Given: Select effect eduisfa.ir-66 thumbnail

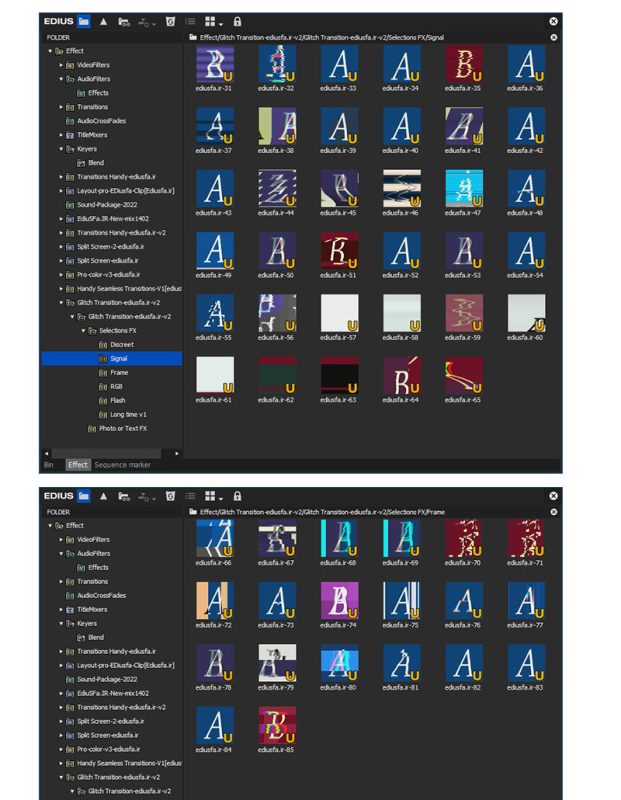Looking at the screenshot, I should [x=215, y=539].
